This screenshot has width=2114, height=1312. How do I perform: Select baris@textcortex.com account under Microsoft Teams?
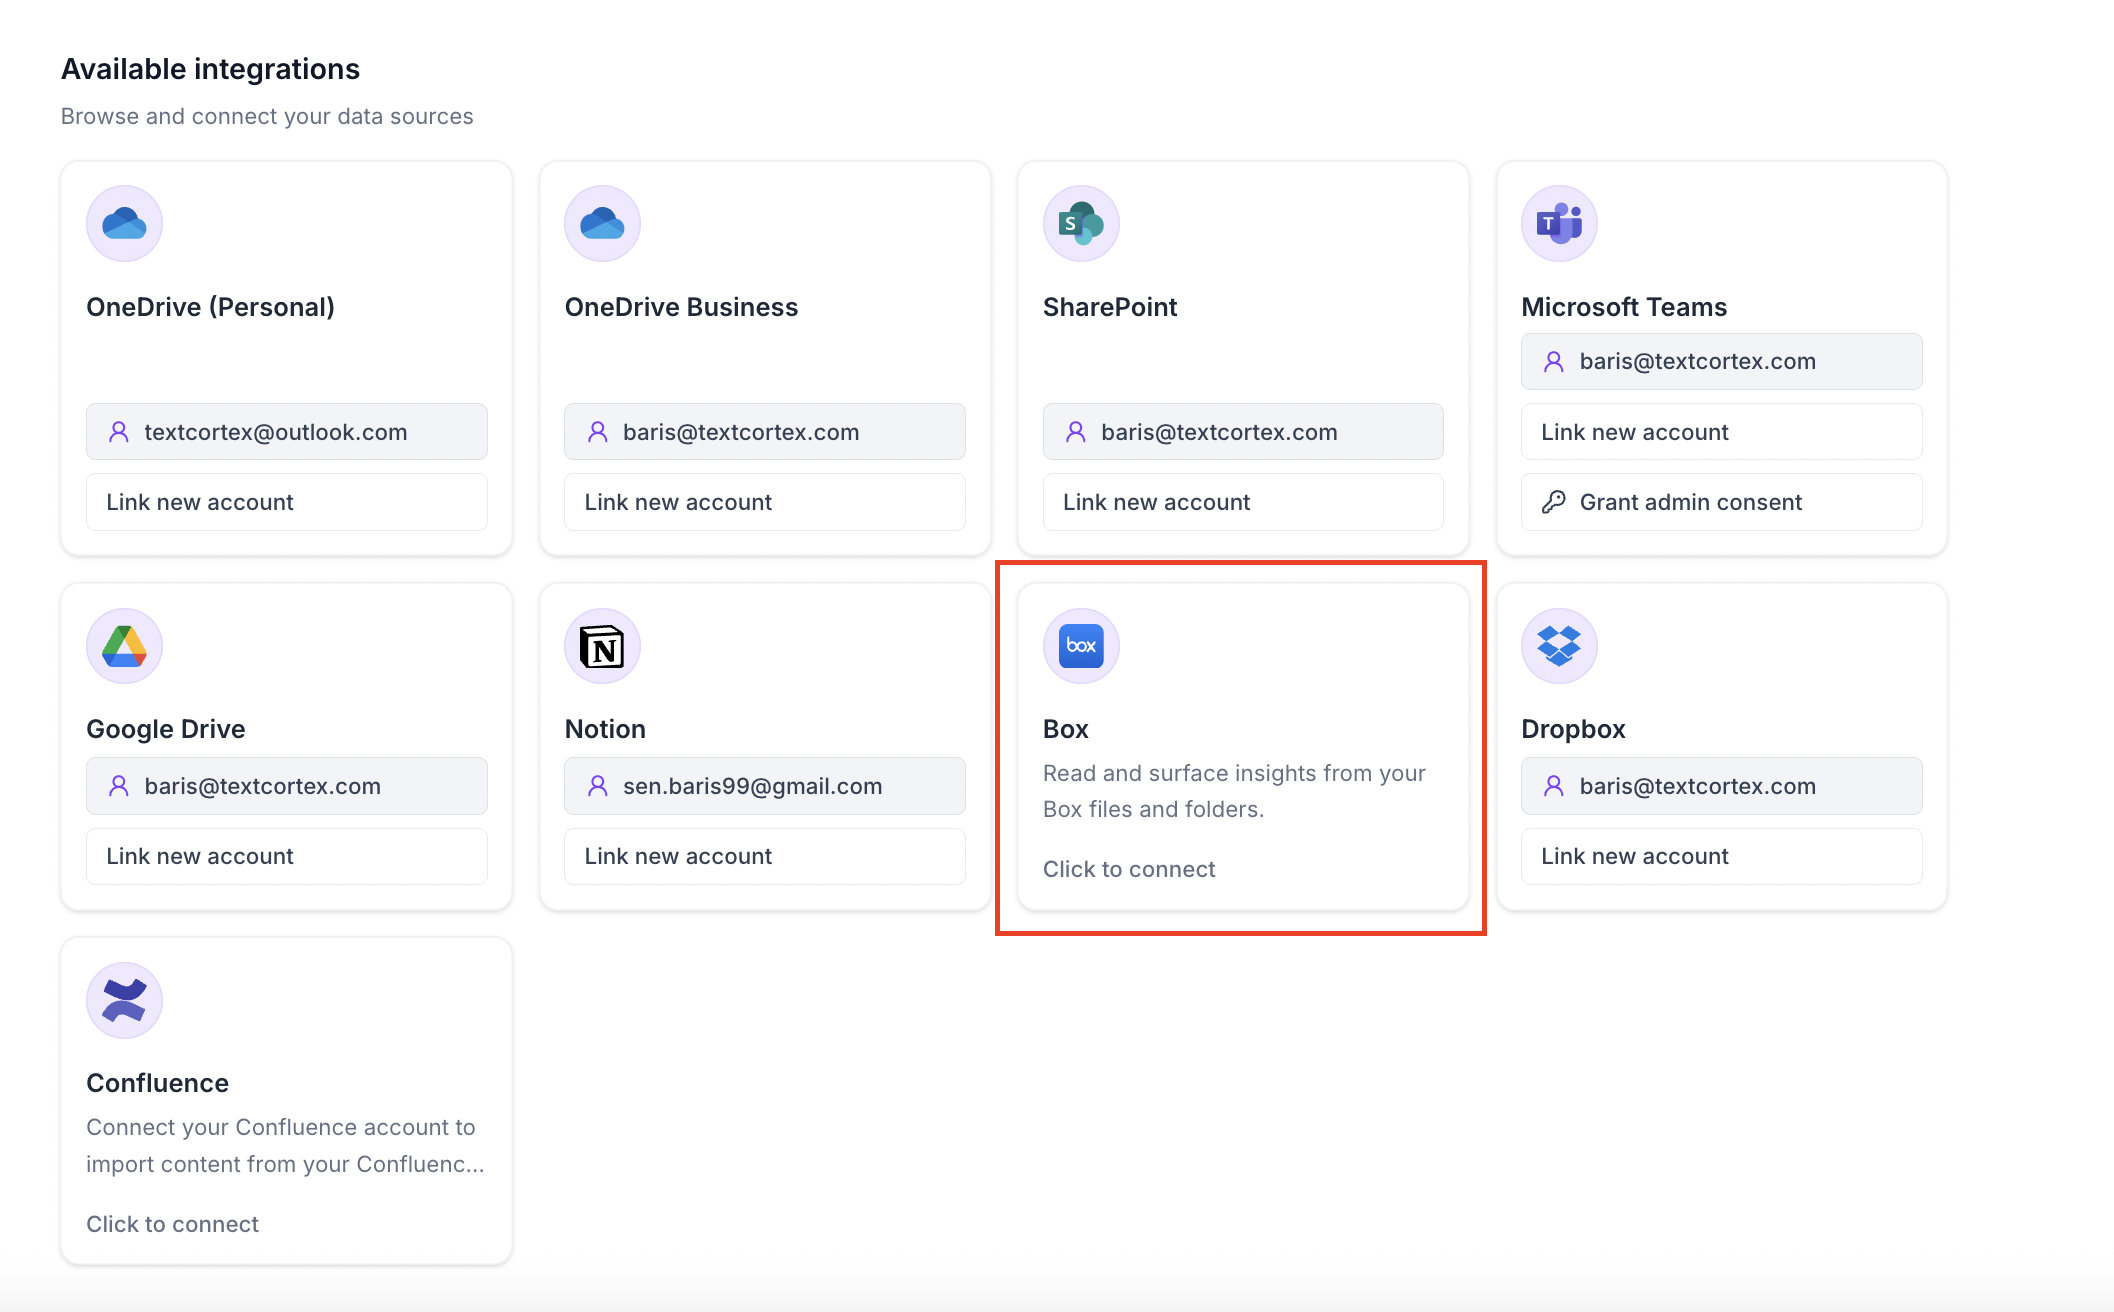pyautogui.click(x=1722, y=361)
